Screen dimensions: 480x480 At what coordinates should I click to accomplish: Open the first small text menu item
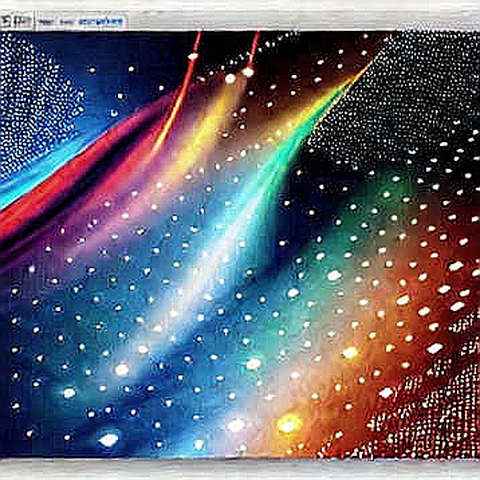(x=44, y=22)
